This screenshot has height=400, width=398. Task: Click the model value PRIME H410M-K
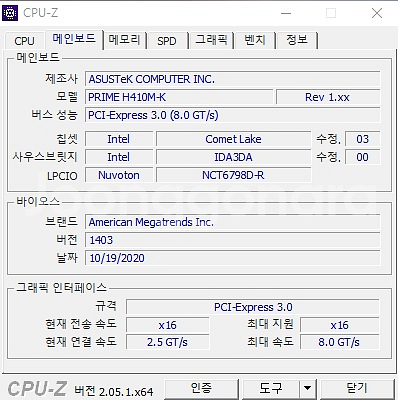[179, 97]
